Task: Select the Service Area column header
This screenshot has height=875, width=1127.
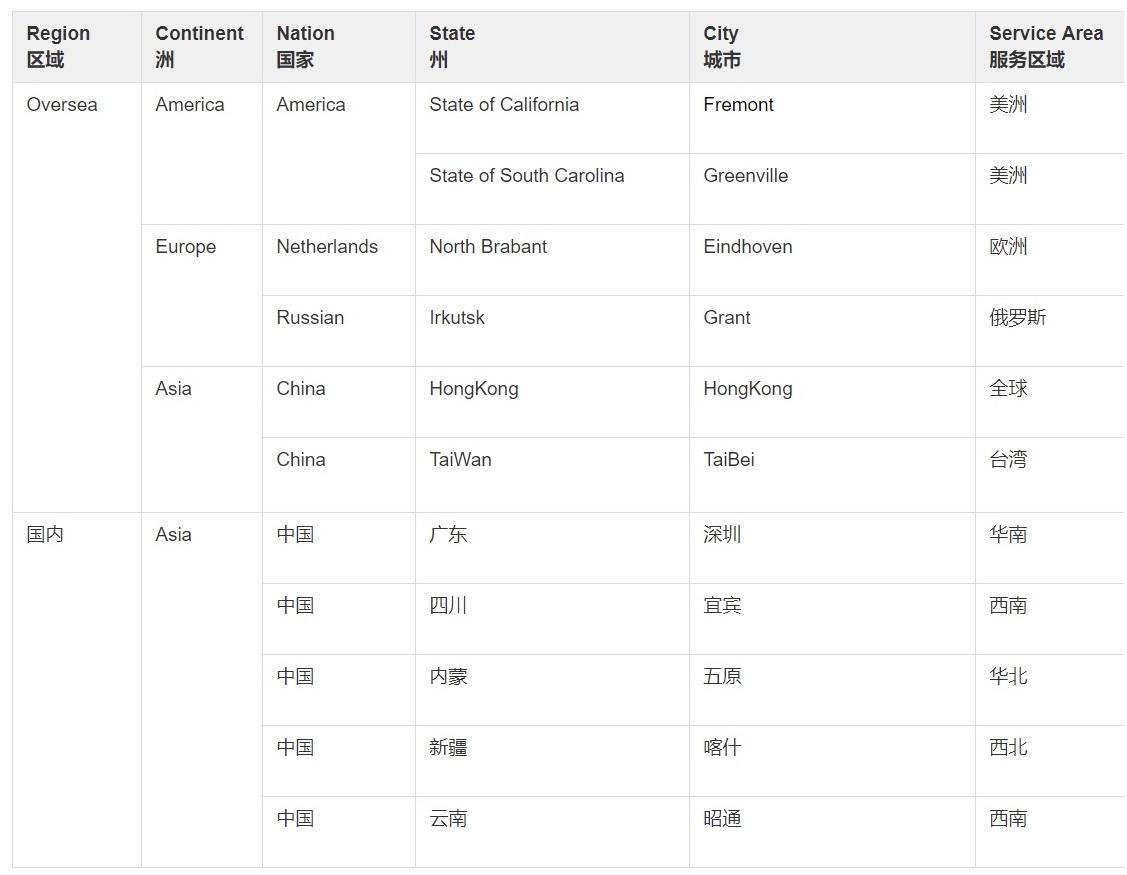Action: point(1051,47)
